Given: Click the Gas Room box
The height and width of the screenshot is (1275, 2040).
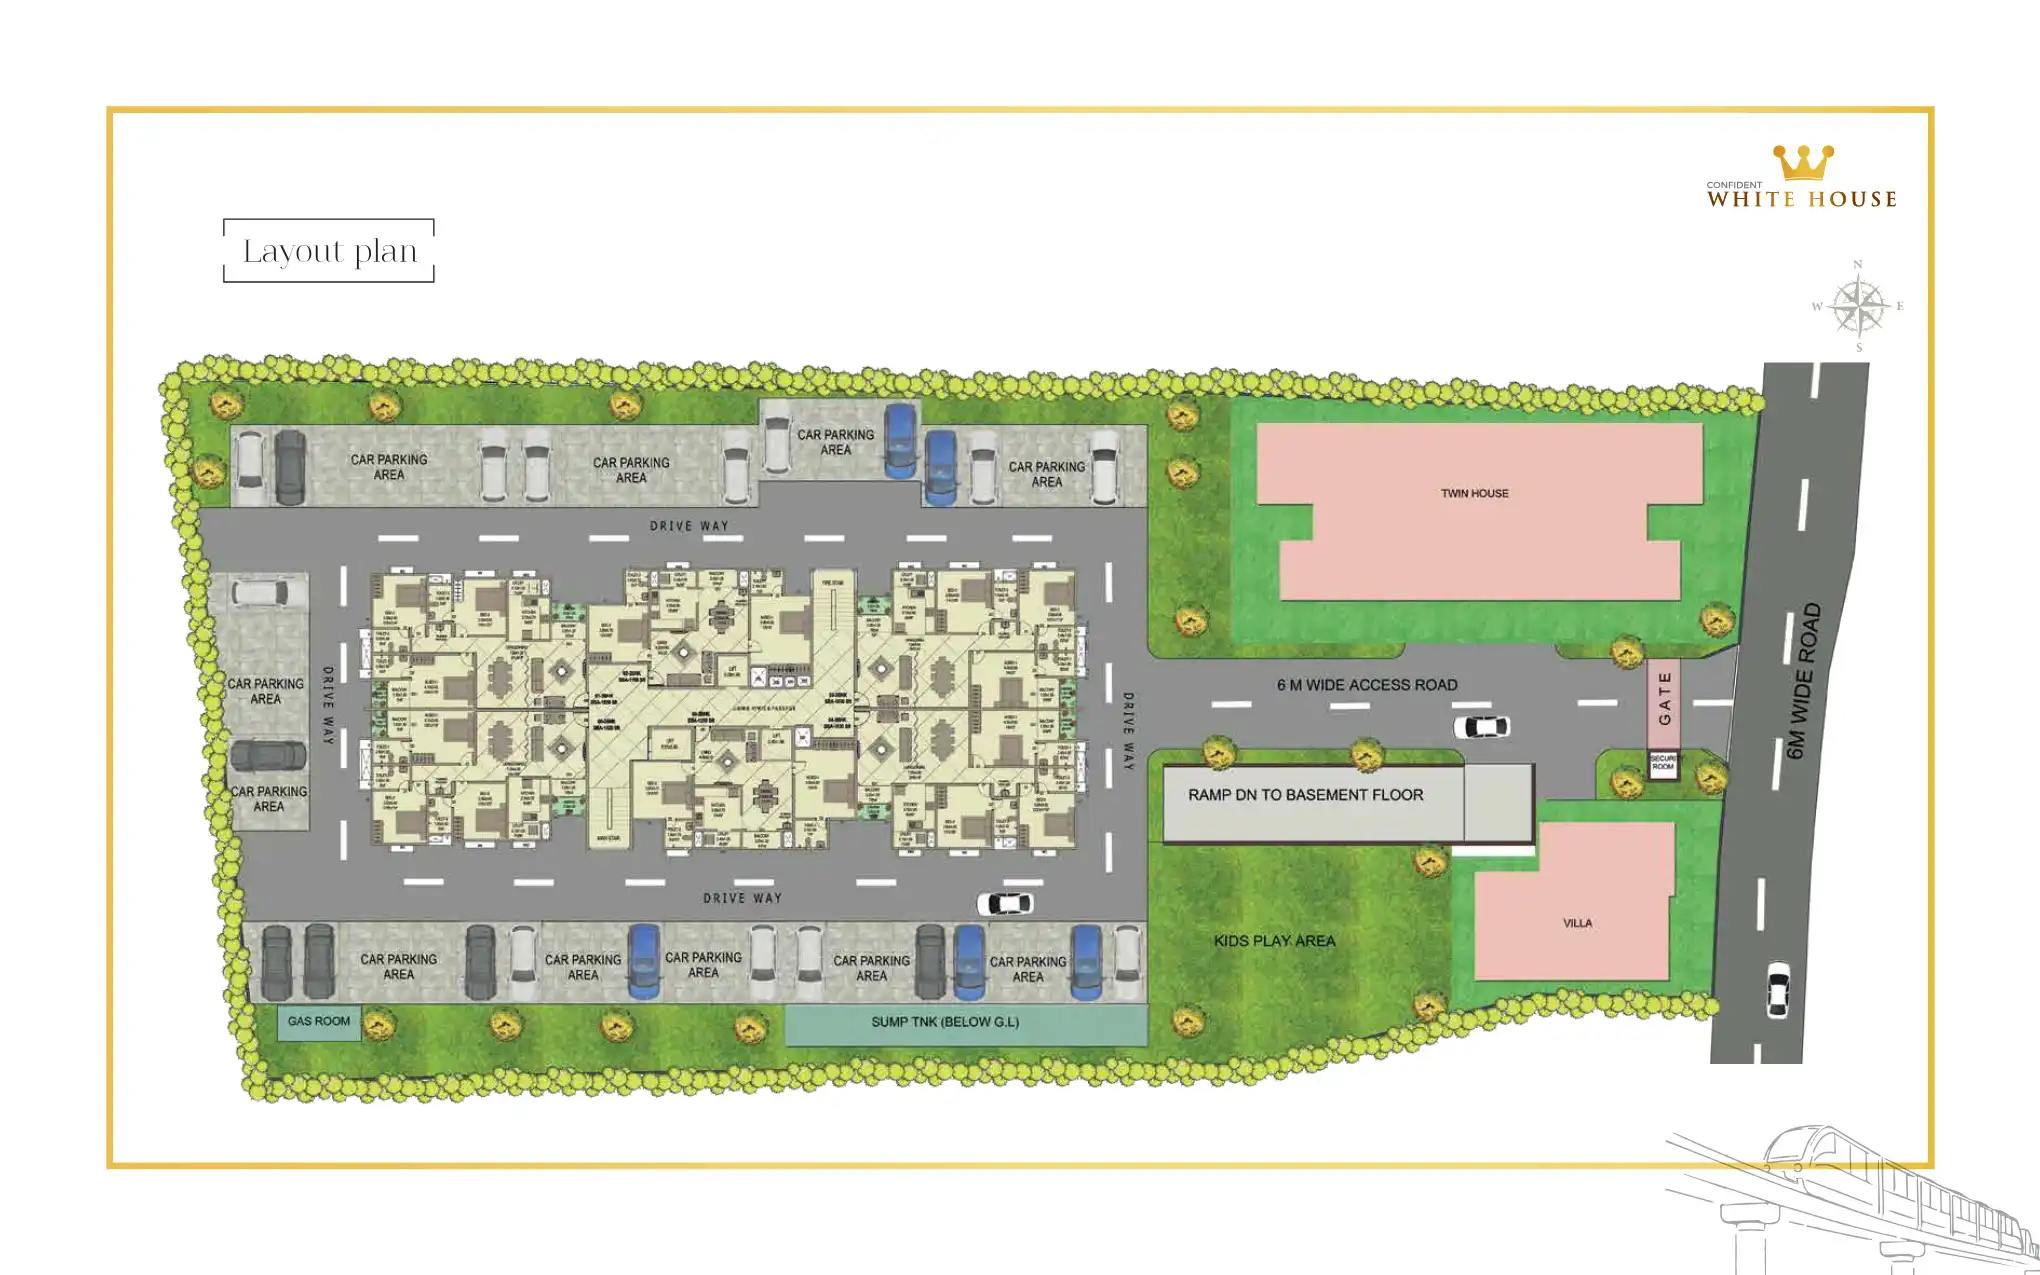Looking at the screenshot, I should (x=319, y=1022).
